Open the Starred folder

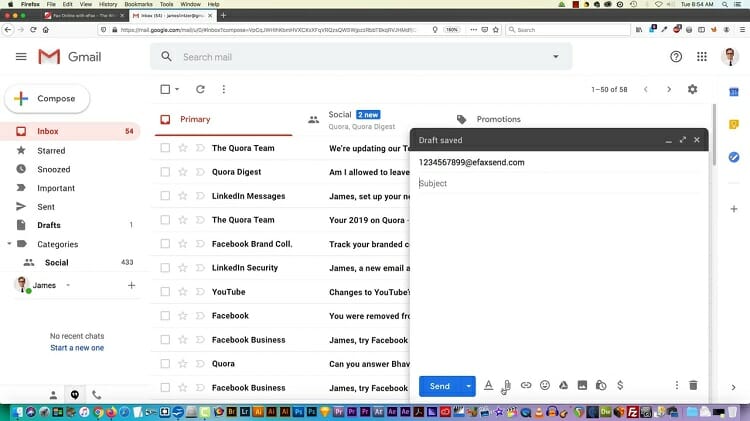(x=71, y=150)
